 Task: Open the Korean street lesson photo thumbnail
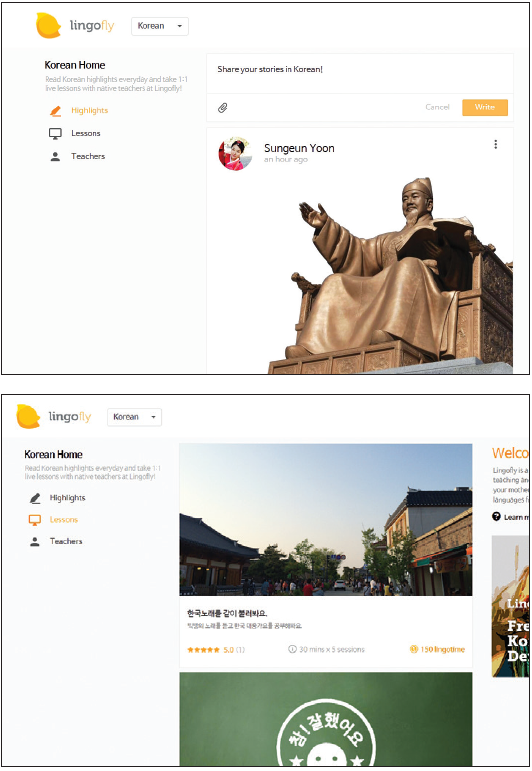click(325, 519)
